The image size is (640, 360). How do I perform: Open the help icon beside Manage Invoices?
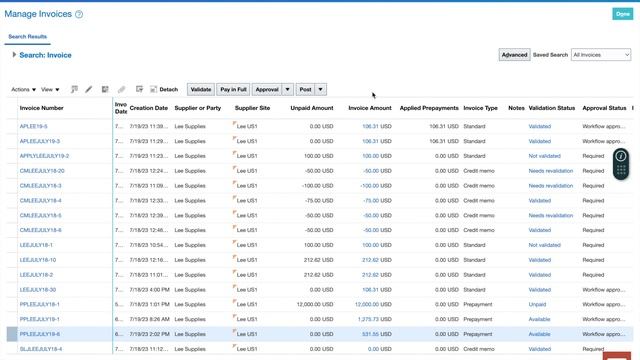(x=79, y=14)
